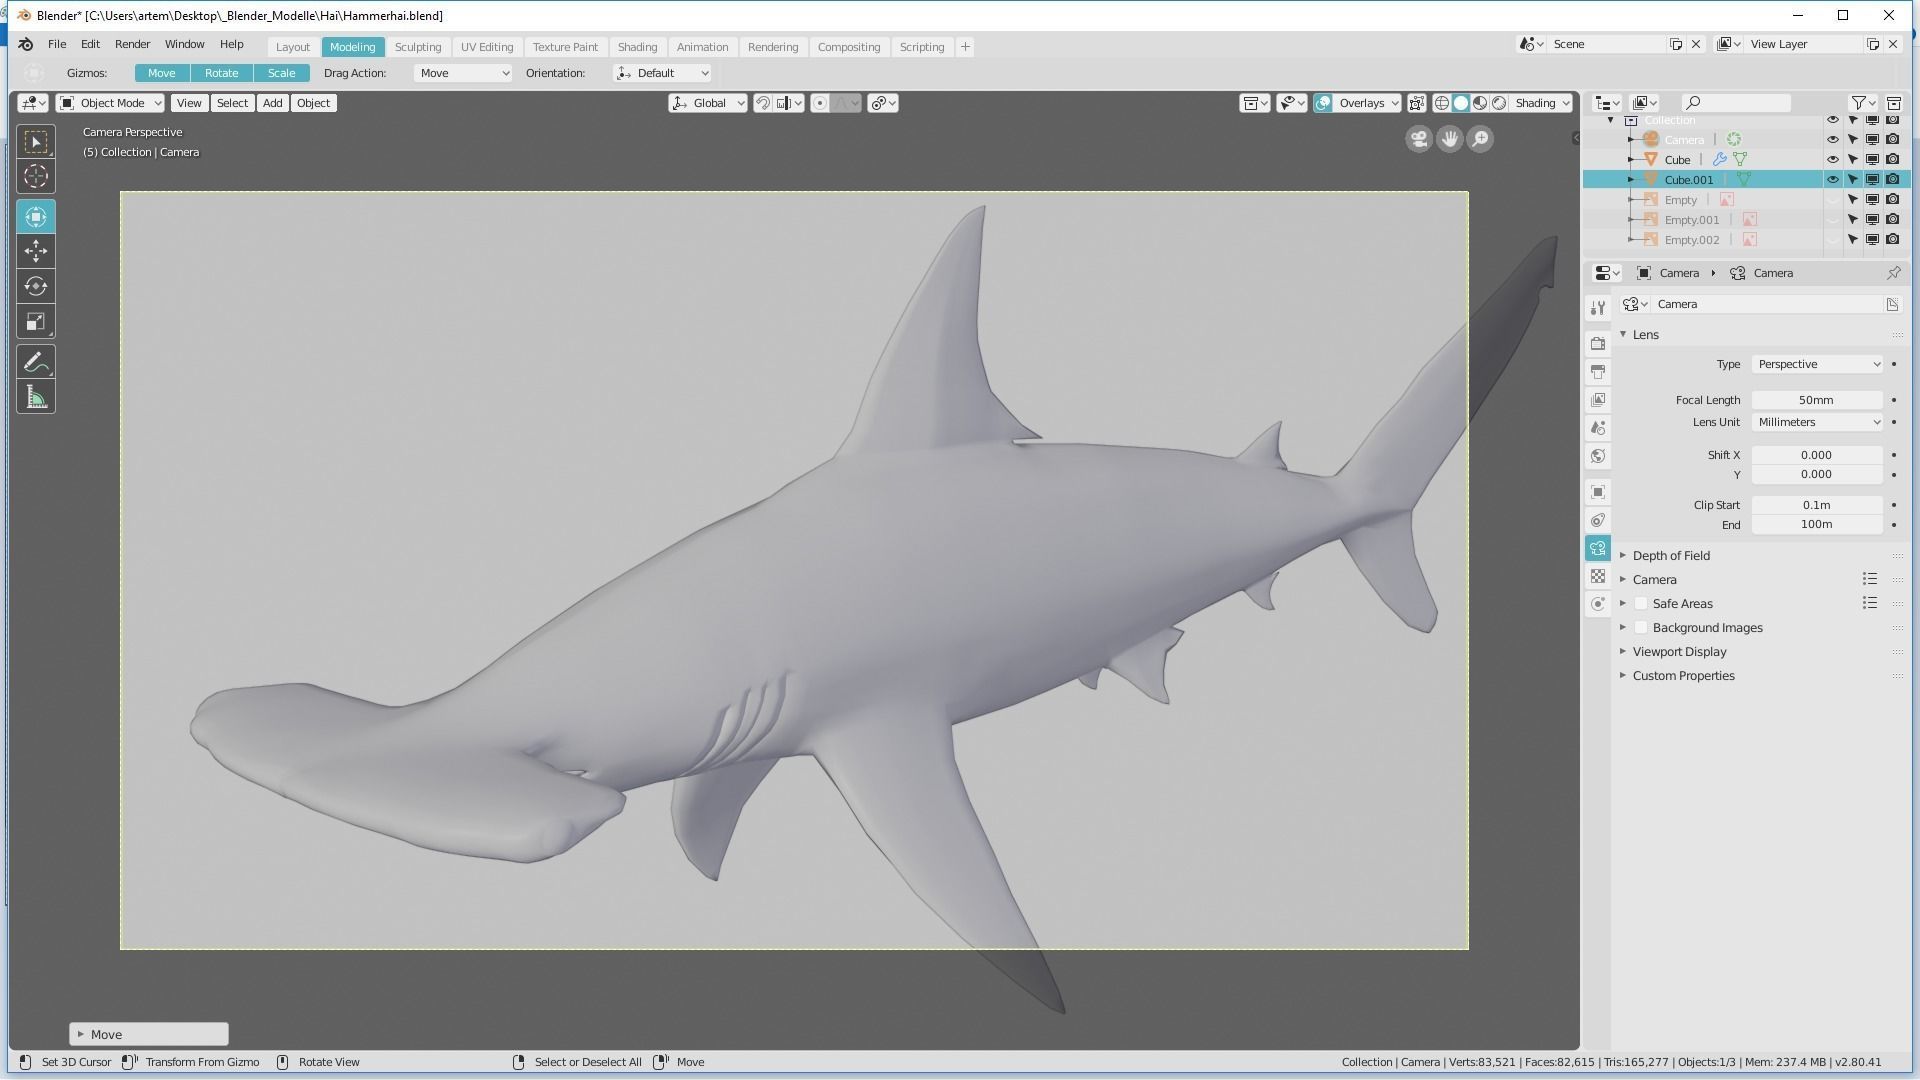Screen dimensions: 1920x1080
Task: Open the lens Type Perspective dropdown
Action: [x=1817, y=364]
